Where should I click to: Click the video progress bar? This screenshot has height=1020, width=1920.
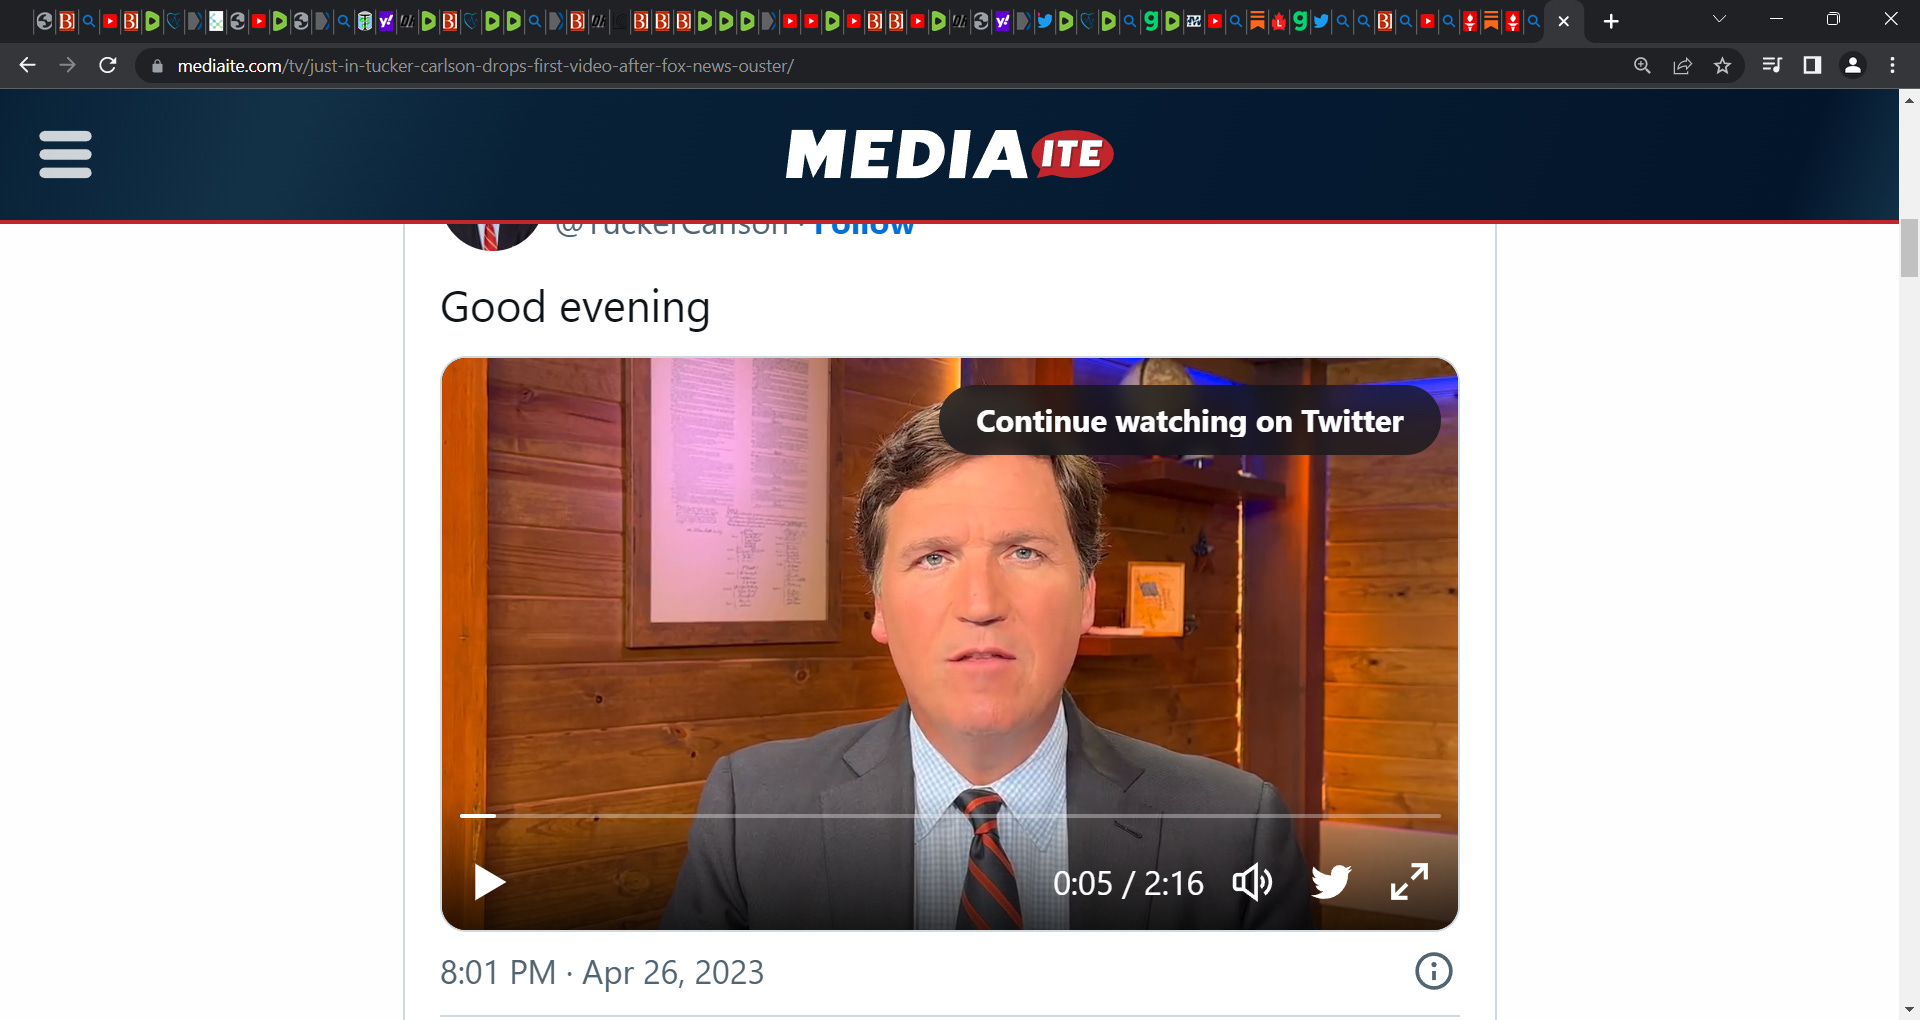[950, 816]
